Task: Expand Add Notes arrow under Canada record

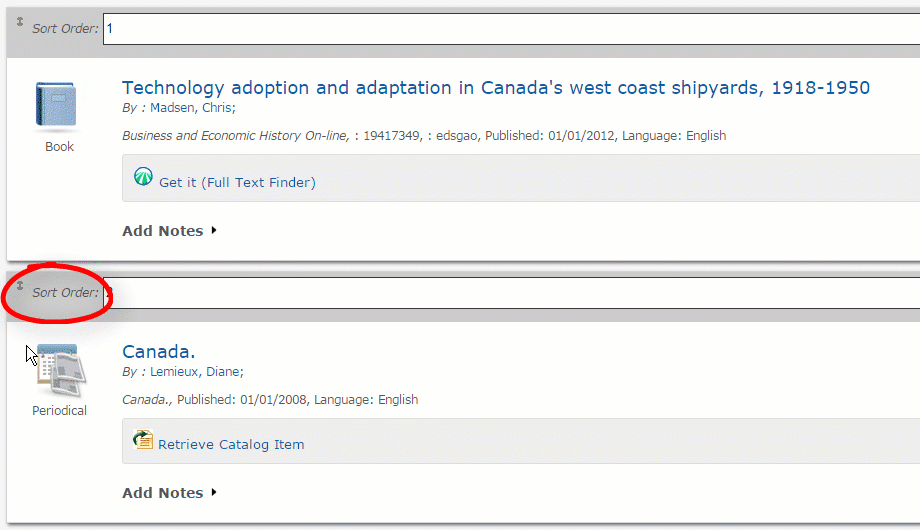Action: tap(214, 492)
